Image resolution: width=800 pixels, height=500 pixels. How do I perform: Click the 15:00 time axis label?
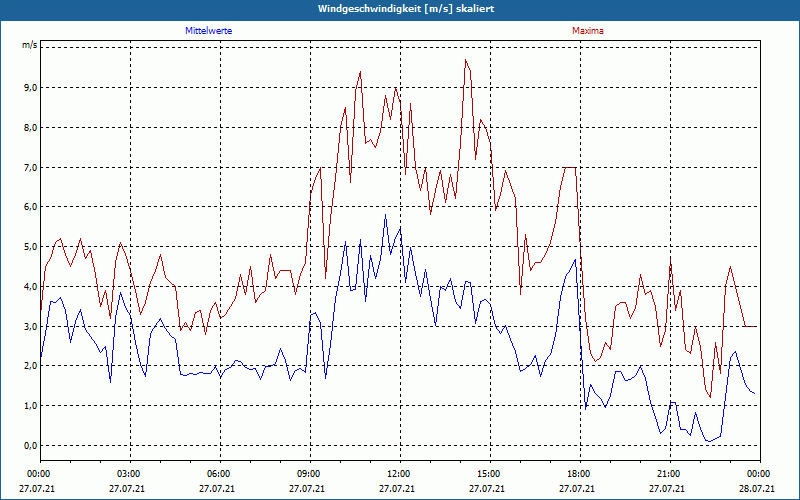point(487,474)
